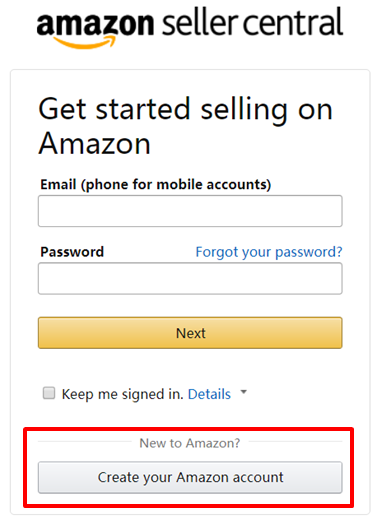377x524 pixels.
Task: Click the Get started selling on Amazon heading
Action: (x=185, y=126)
